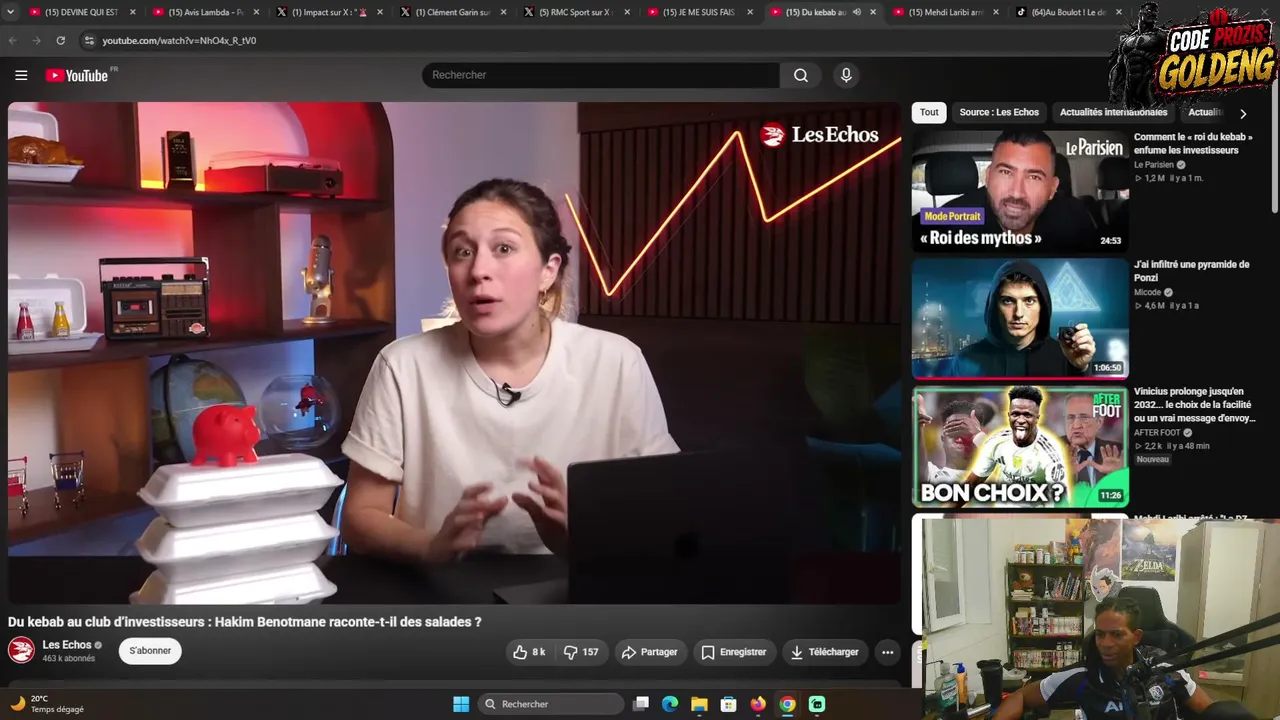This screenshot has height=720, width=1280.
Task: Start voice search with the microphone
Action: click(x=846, y=75)
